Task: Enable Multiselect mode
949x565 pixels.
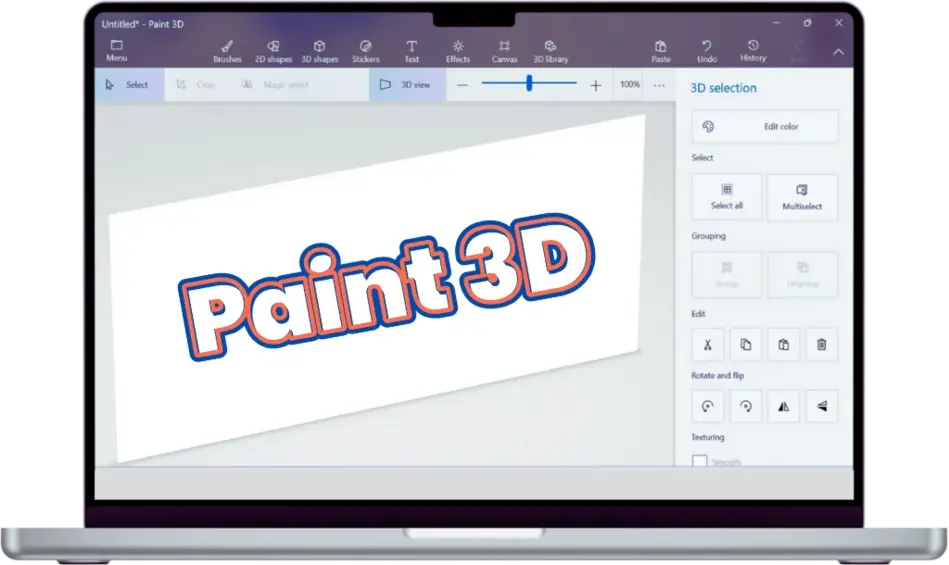Action: (x=801, y=196)
